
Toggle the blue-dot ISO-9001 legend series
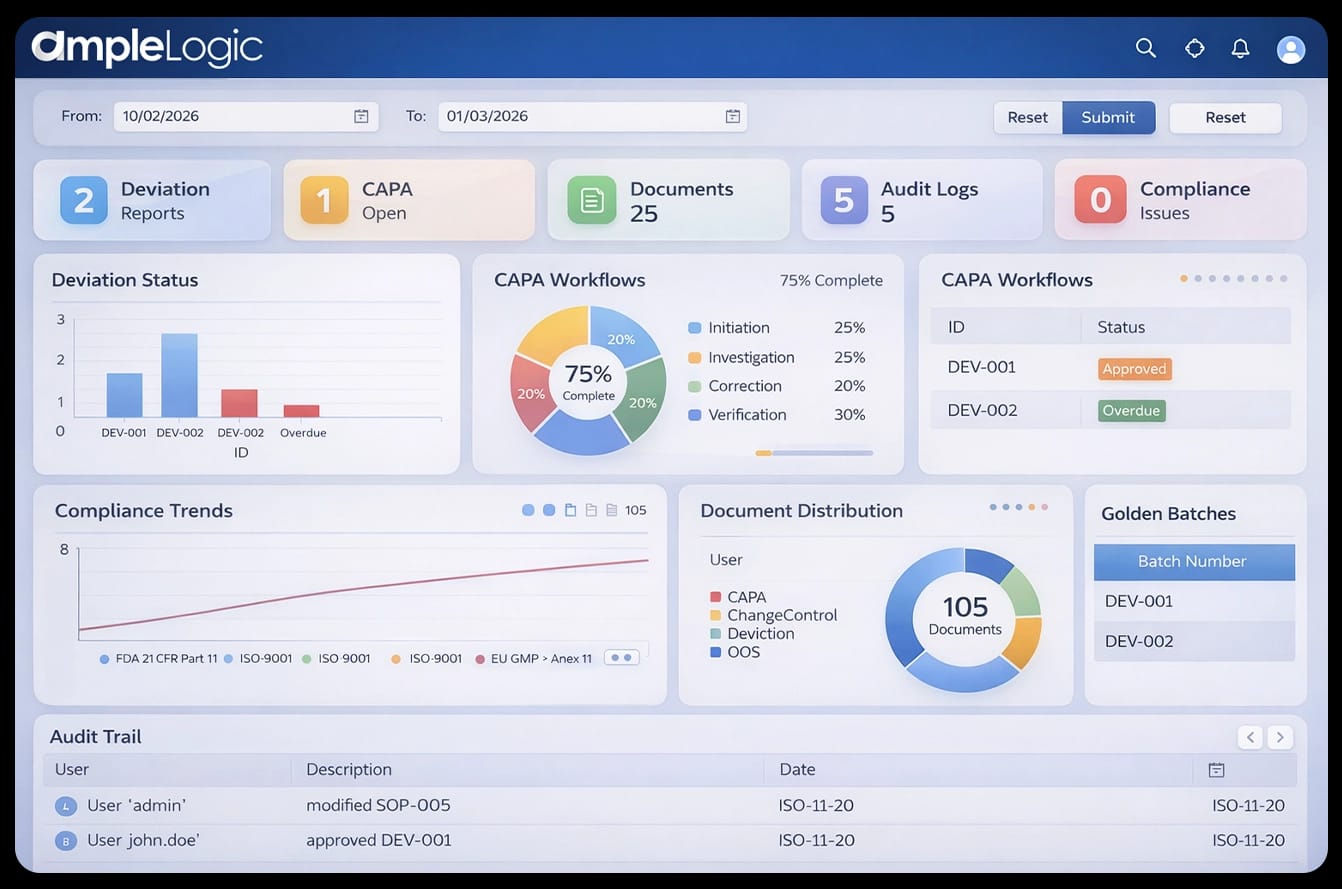coord(258,659)
